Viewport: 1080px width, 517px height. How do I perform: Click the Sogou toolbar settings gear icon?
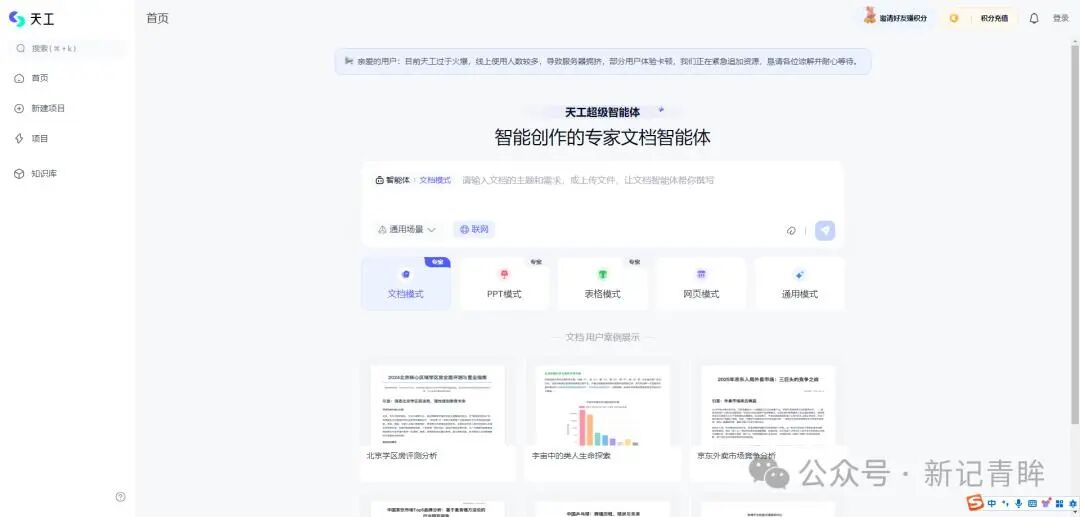click(x=1072, y=503)
